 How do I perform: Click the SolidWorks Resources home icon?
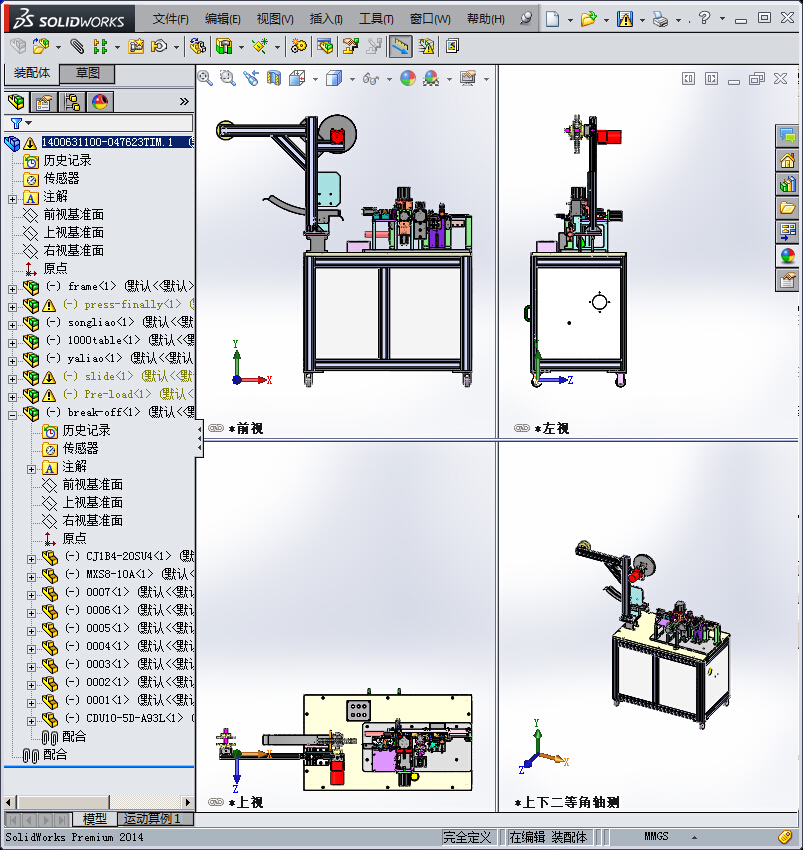pyautogui.click(x=787, y=160)
